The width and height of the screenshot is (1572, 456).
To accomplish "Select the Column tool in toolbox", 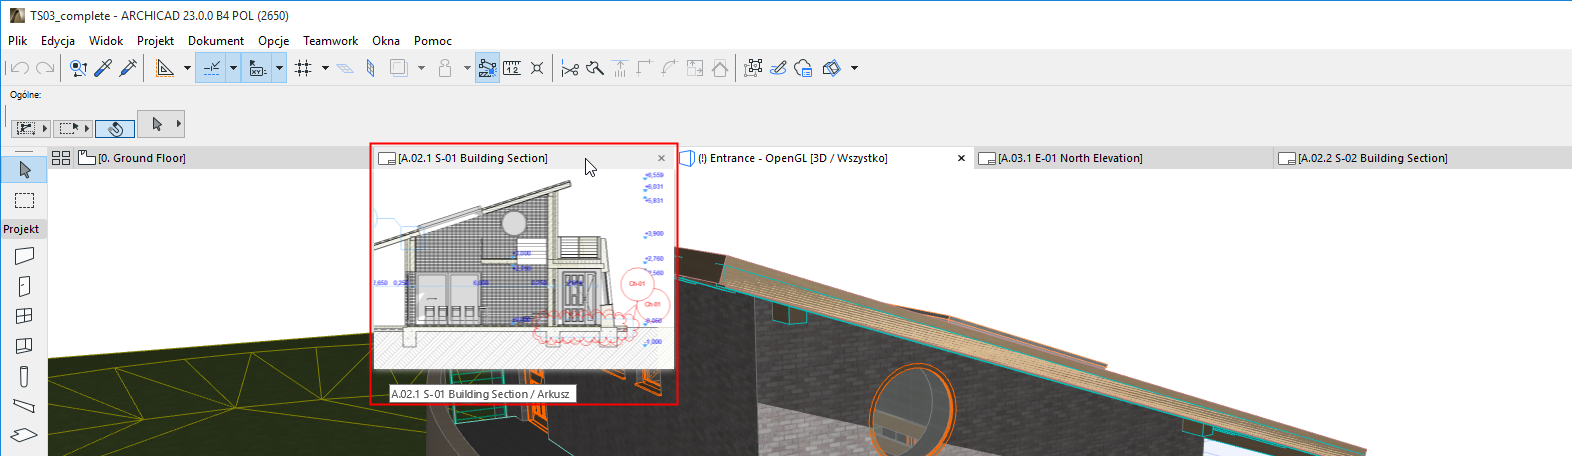I will point(24,376).
